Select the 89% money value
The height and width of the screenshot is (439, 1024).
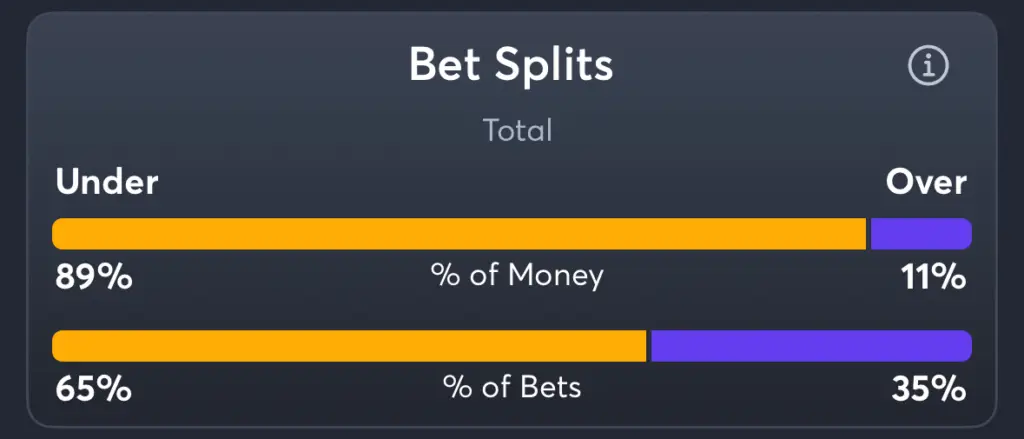94,278
